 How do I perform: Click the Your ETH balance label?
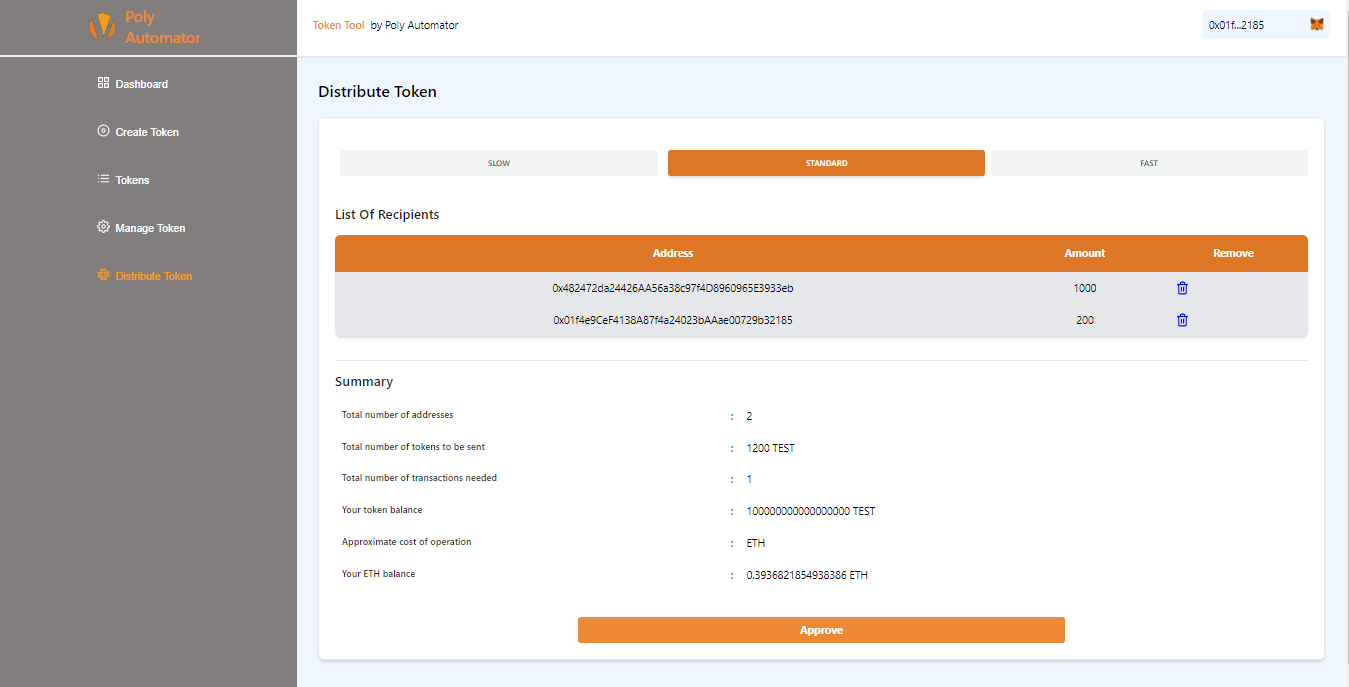(378, 574)
